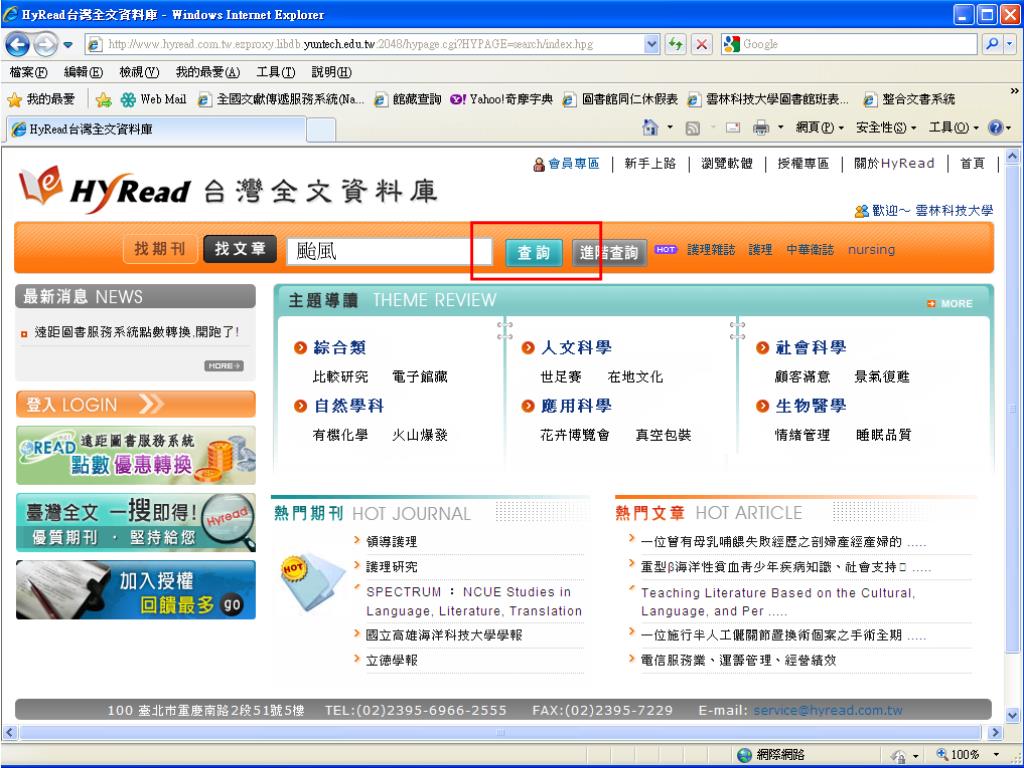Screen dimensions: 1024x768
Task: Click the 進階查詢 advanced search button
Action: [x=609, y=253]
